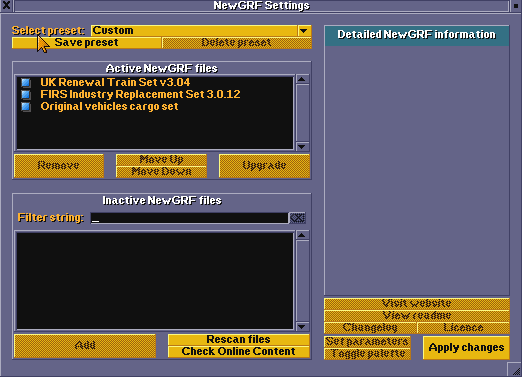Click the sticky pin icon in title bar
This screenshot has width=522, height=377.
tap(516, 5)
